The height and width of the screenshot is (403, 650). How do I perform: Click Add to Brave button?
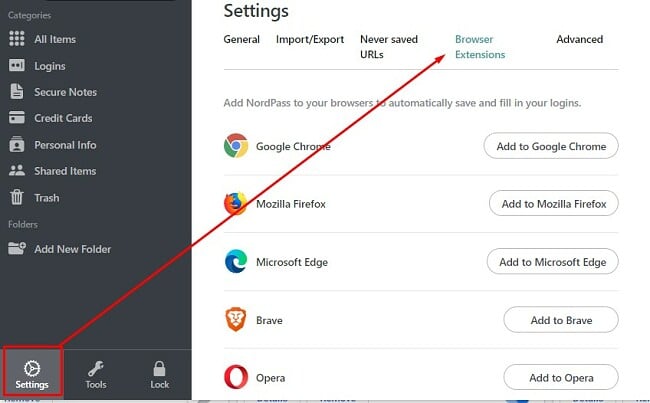click(561, 320)
